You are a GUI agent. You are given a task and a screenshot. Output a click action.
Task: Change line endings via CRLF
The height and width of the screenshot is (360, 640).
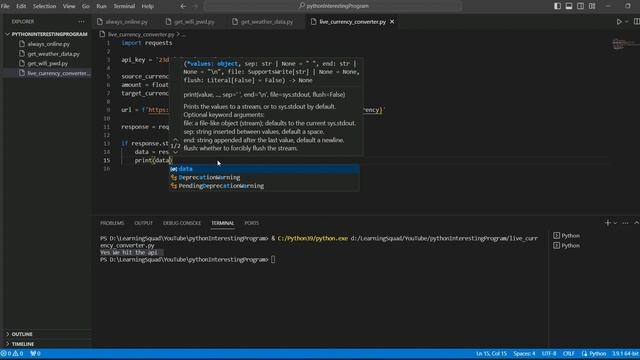point(569,354)
